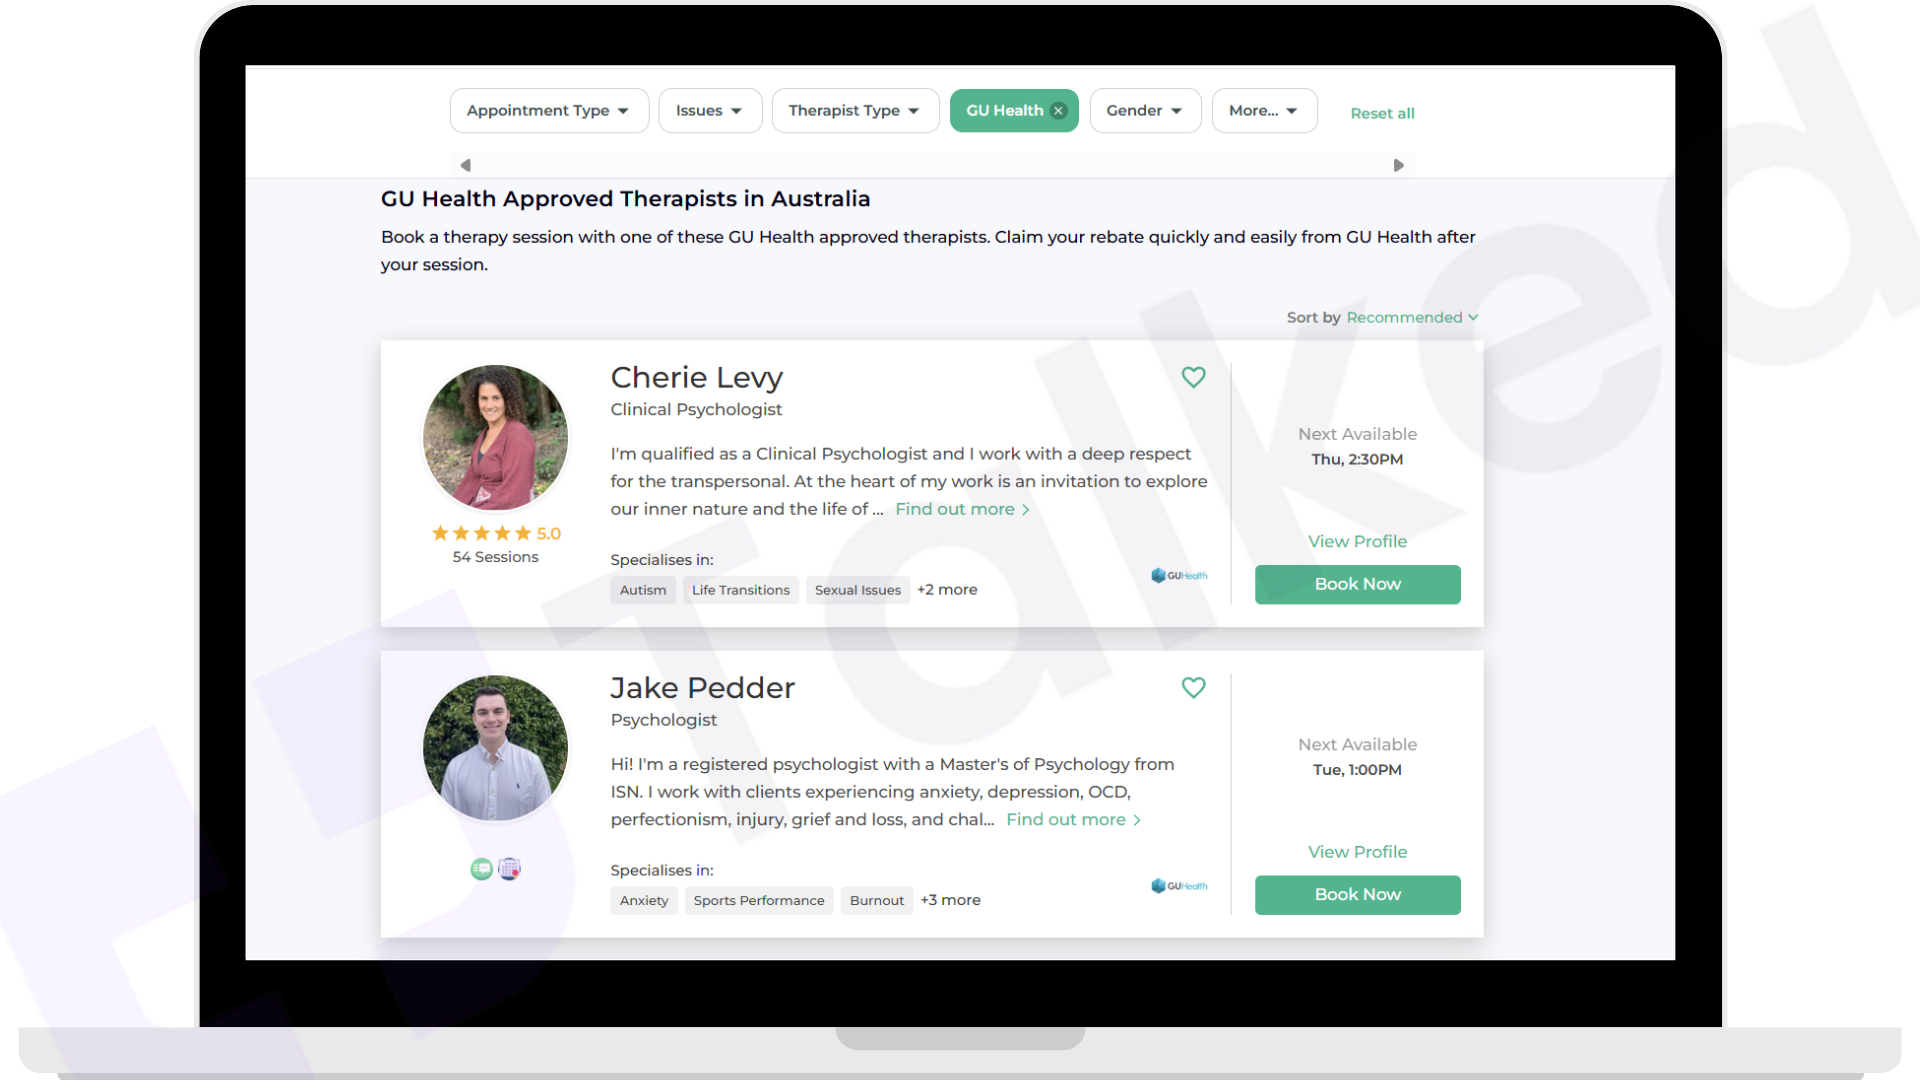Book Now with Cherie Levy

1357,584
